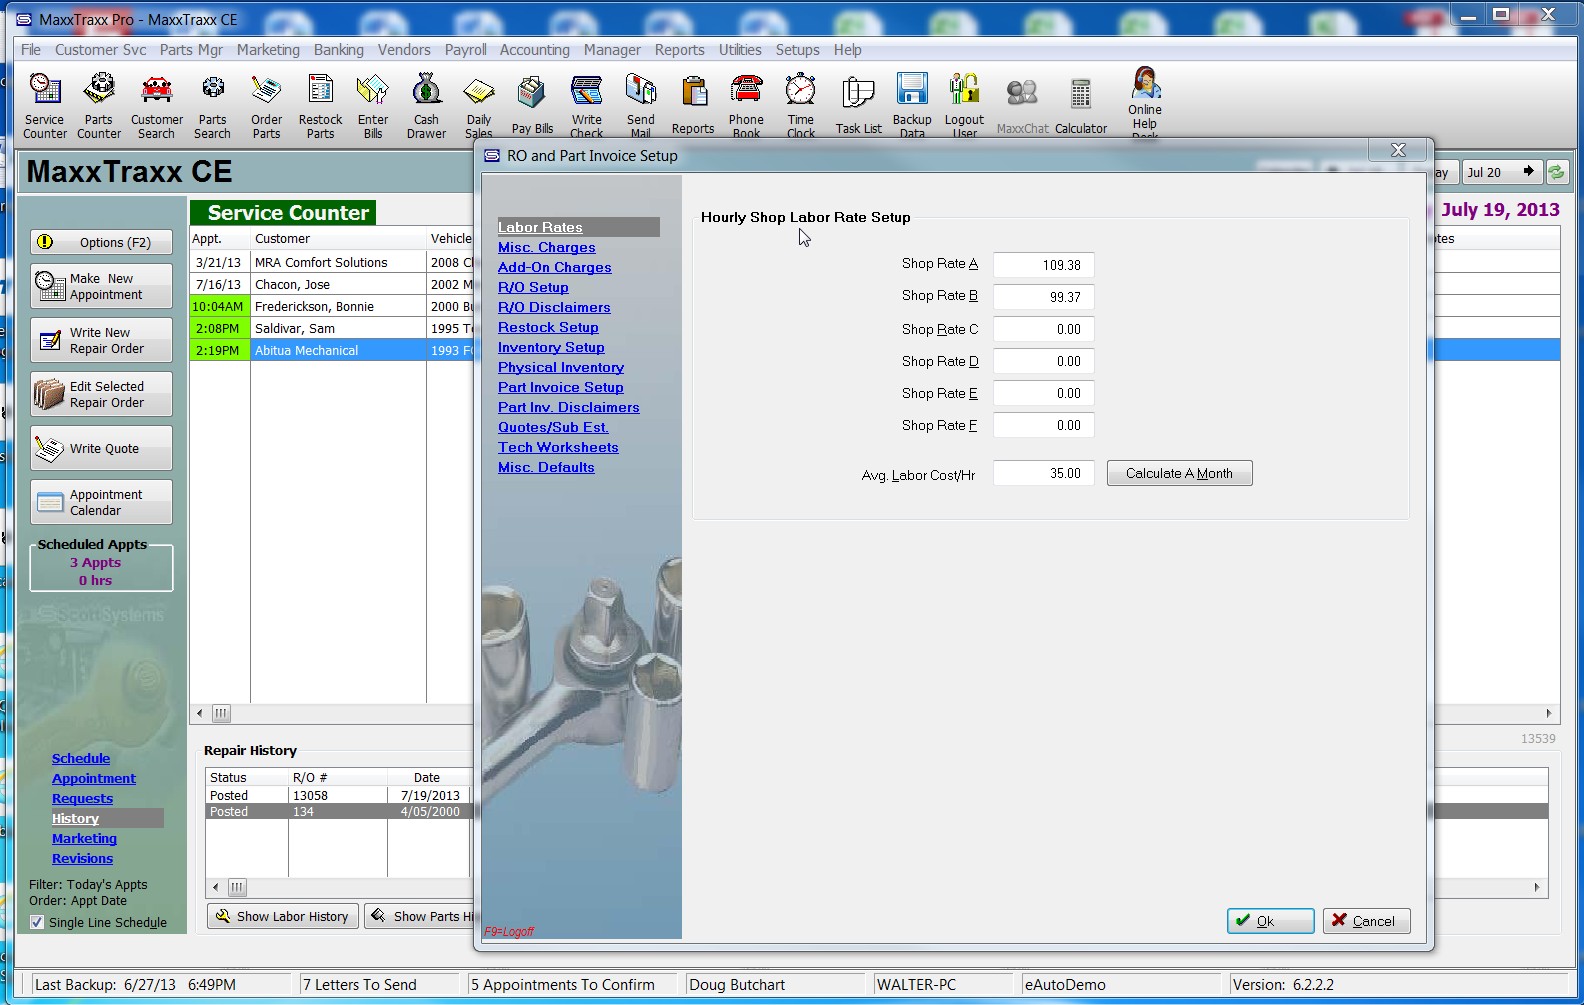Select Misc. Charges setup section
The image size is (1584, 1005).
coord(546,247)
